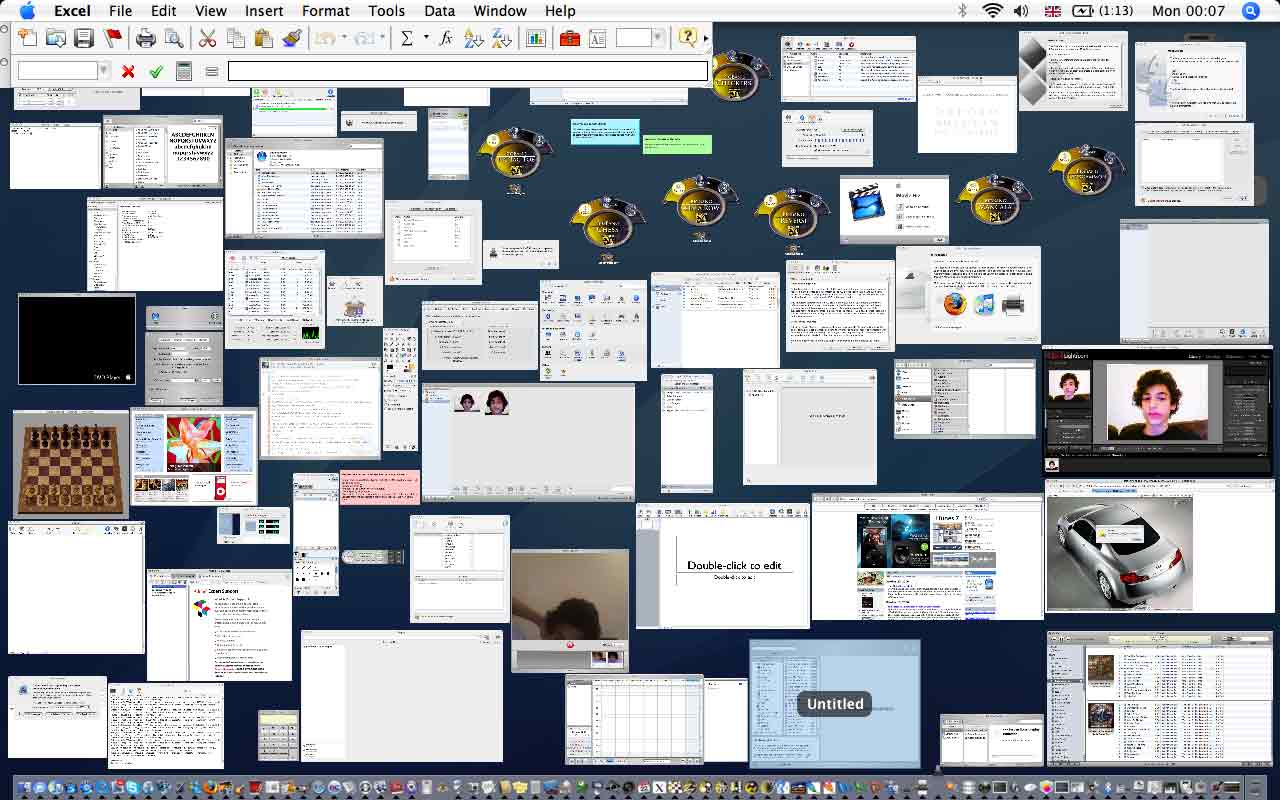
Task: Open the Tools menu
Action: [x=386, y=11]
